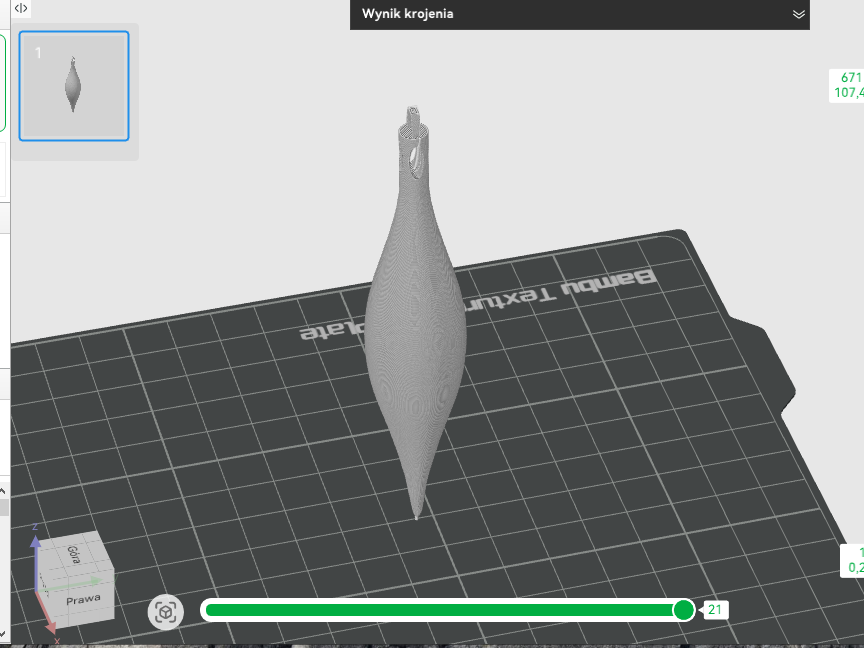864x648 pixels.
Task: Click the Prawa face of orientation cube
Action: click(x=83, y=600)
